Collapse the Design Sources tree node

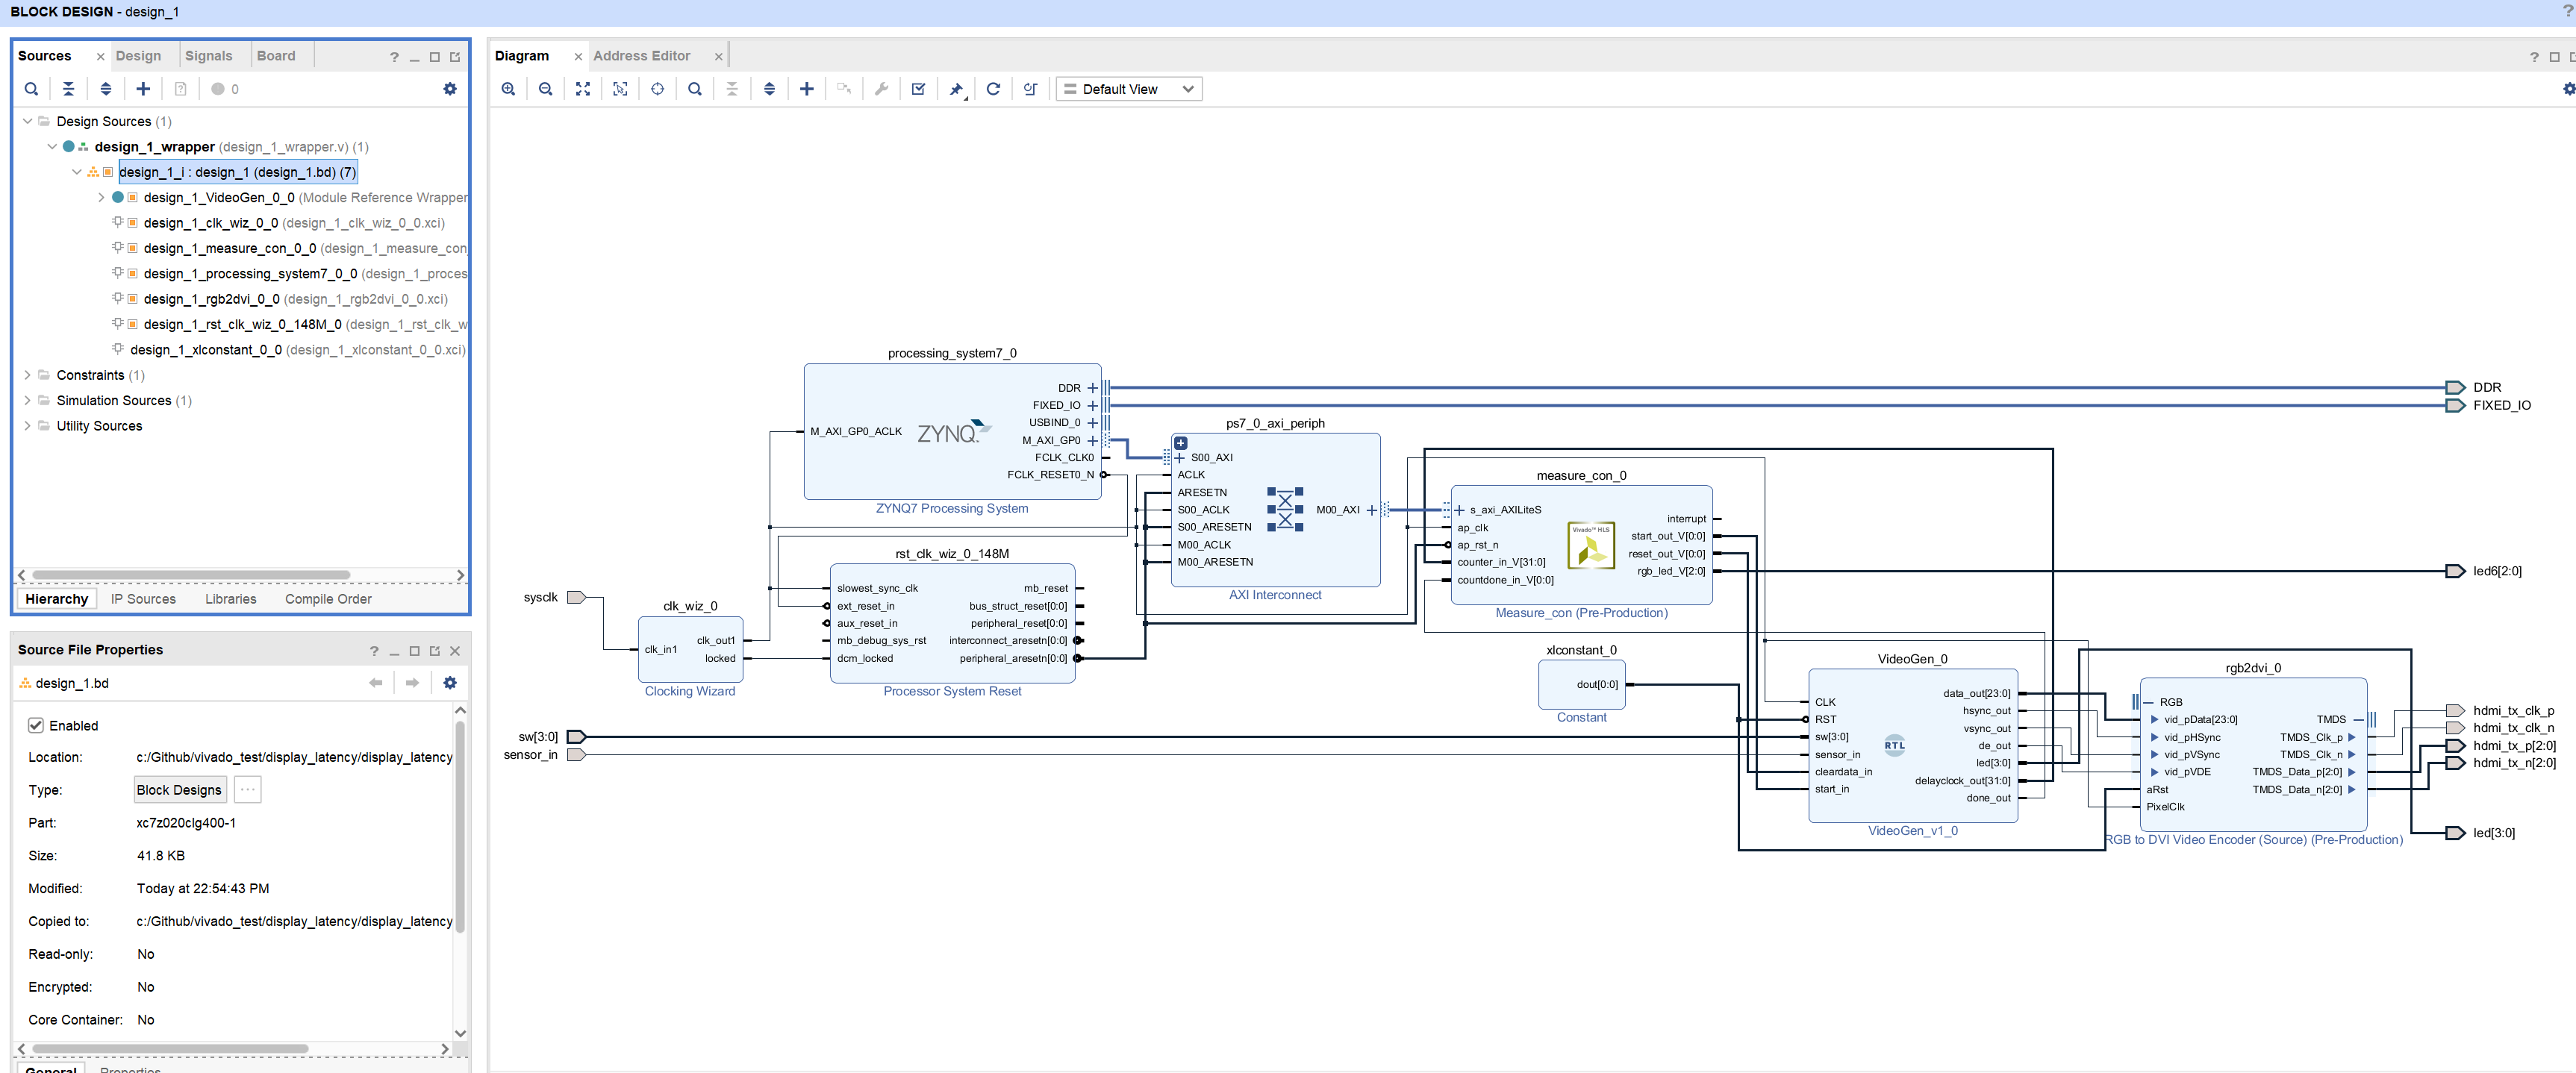coord(28,121)
